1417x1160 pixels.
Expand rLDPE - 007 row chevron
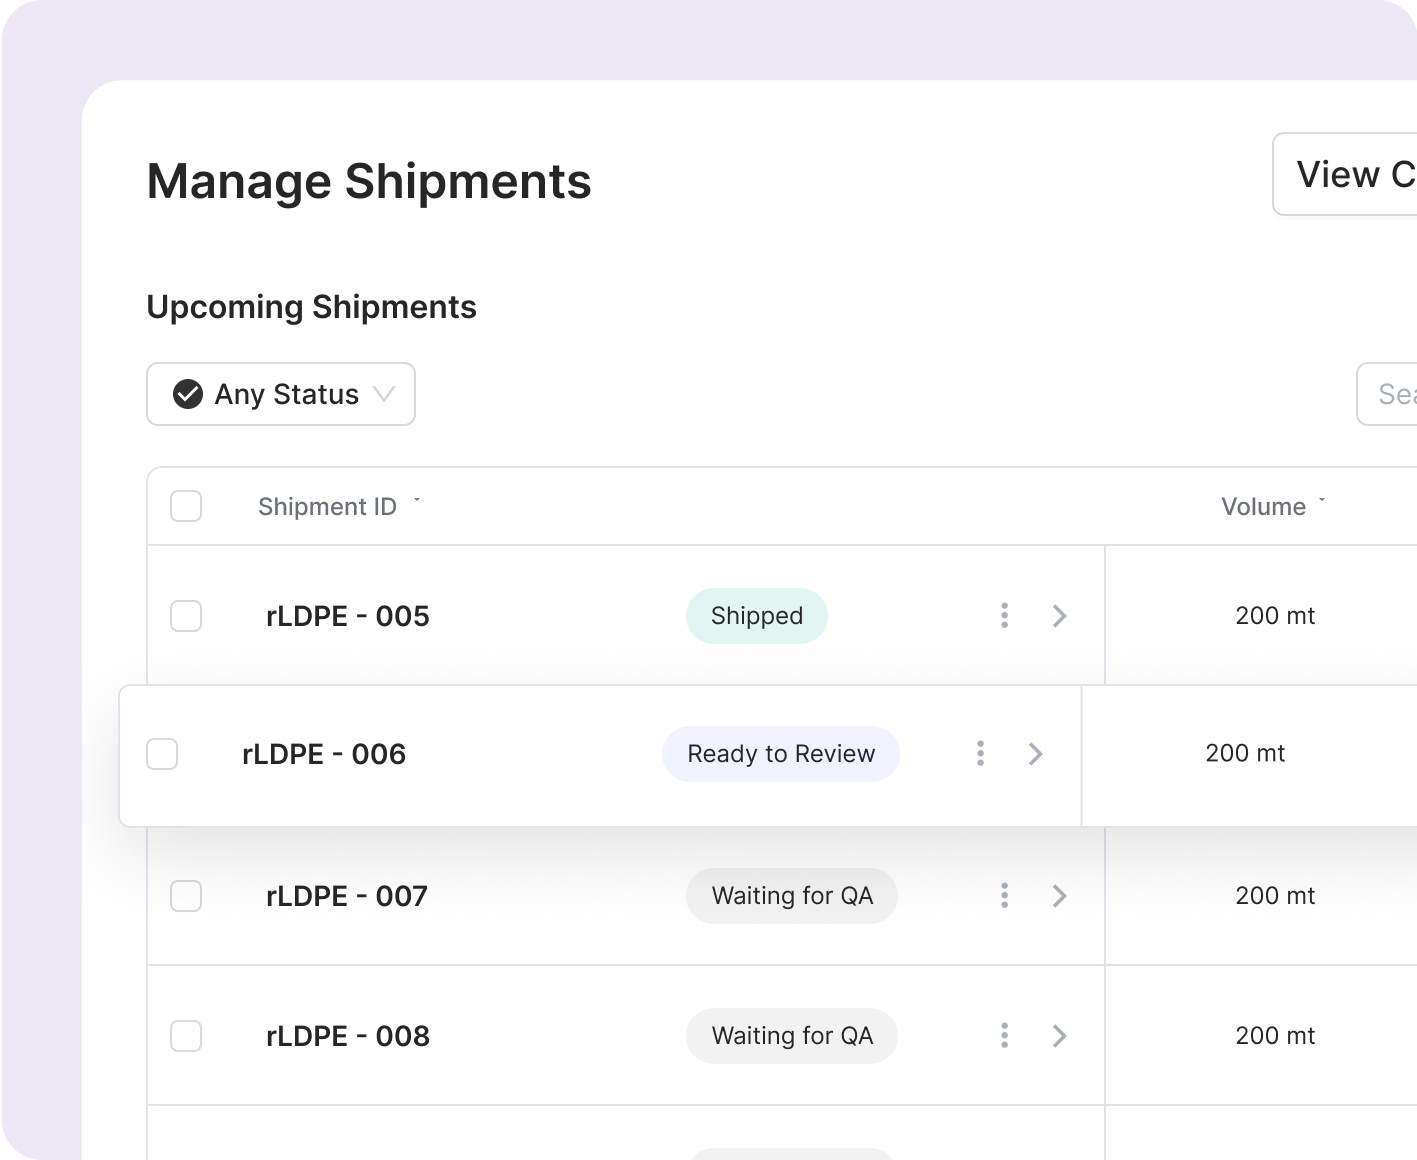pyautogui.click(x=1060, y=895)
